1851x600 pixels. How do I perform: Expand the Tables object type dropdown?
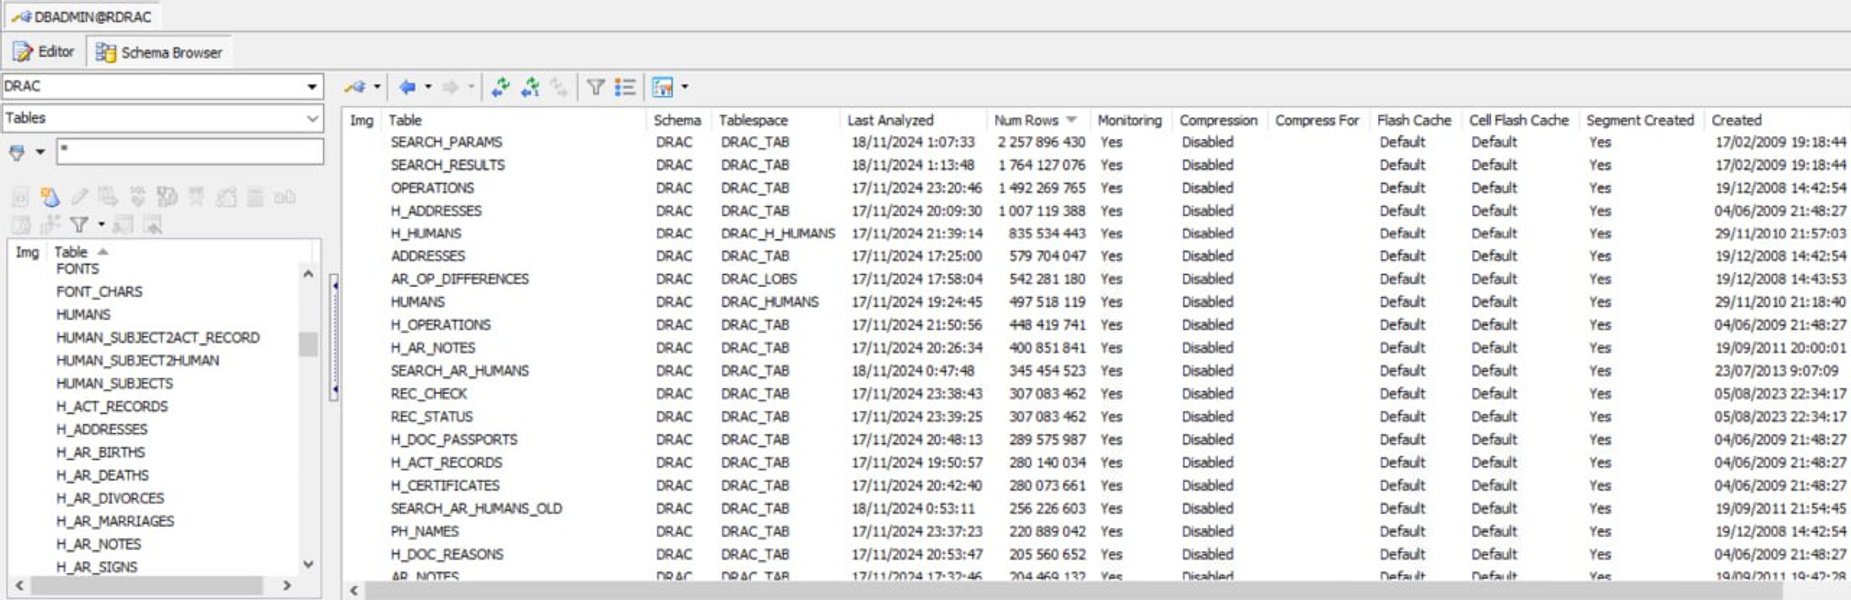click(312, 118)
